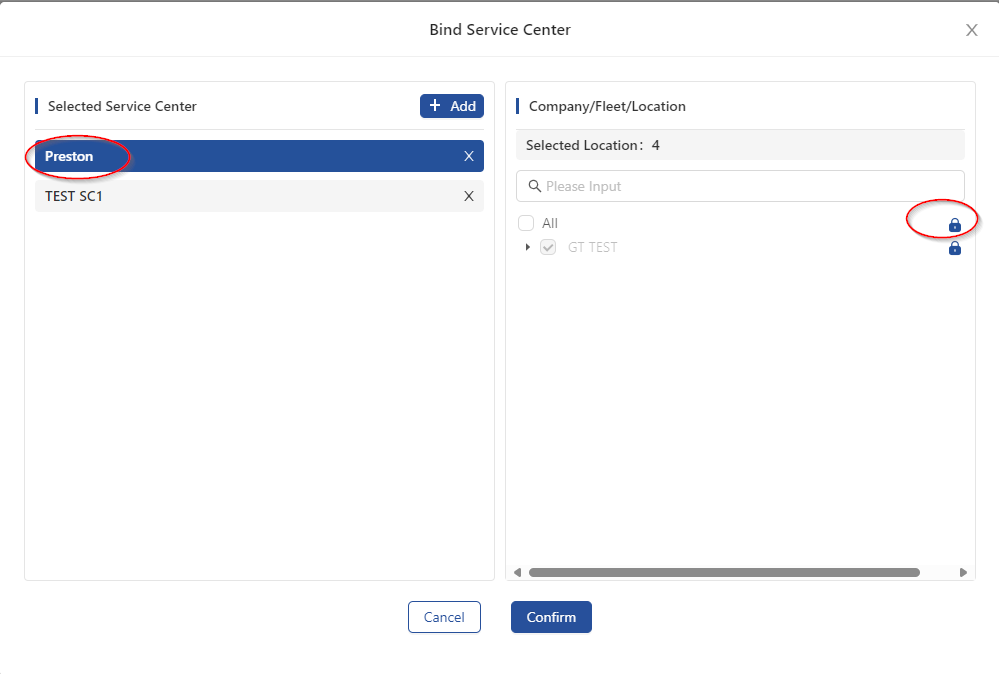Click the Cancel button
Viewport: 999px width, 674px height.
(444, 617)
